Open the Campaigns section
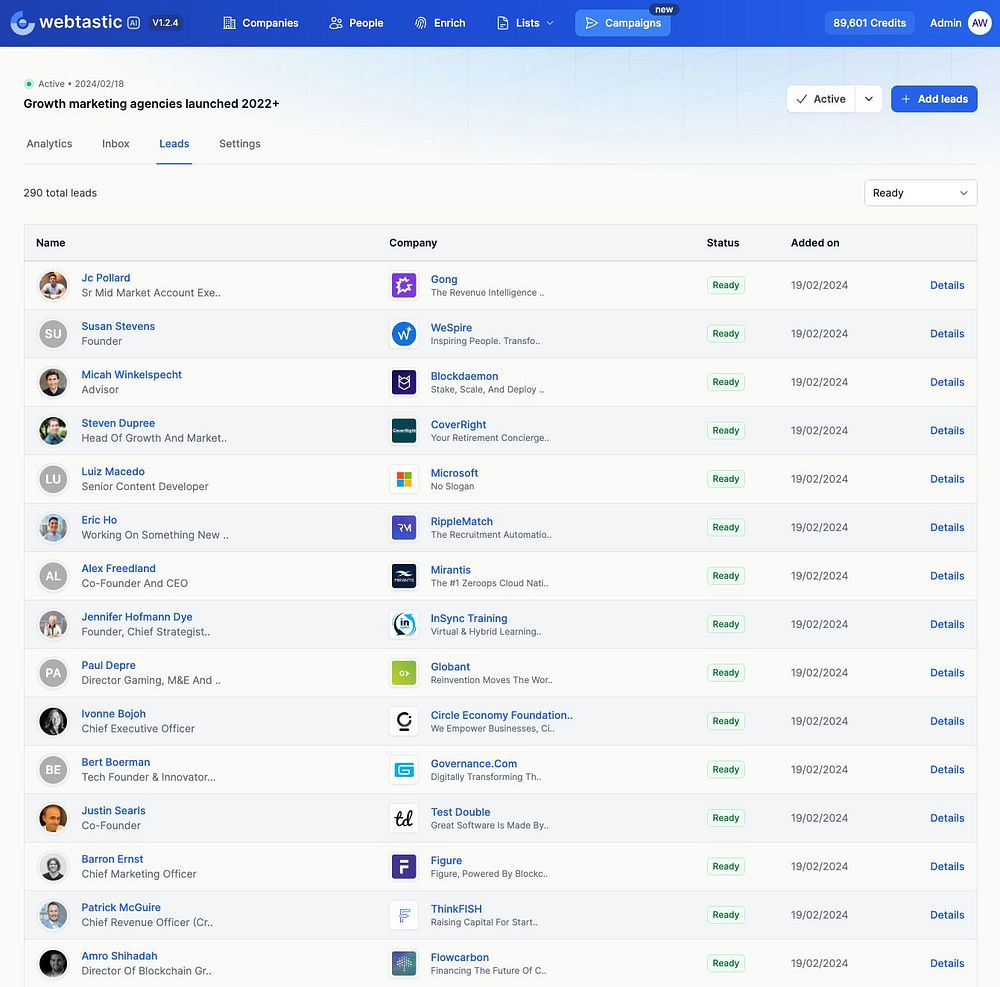 click(x=622, y=23)
